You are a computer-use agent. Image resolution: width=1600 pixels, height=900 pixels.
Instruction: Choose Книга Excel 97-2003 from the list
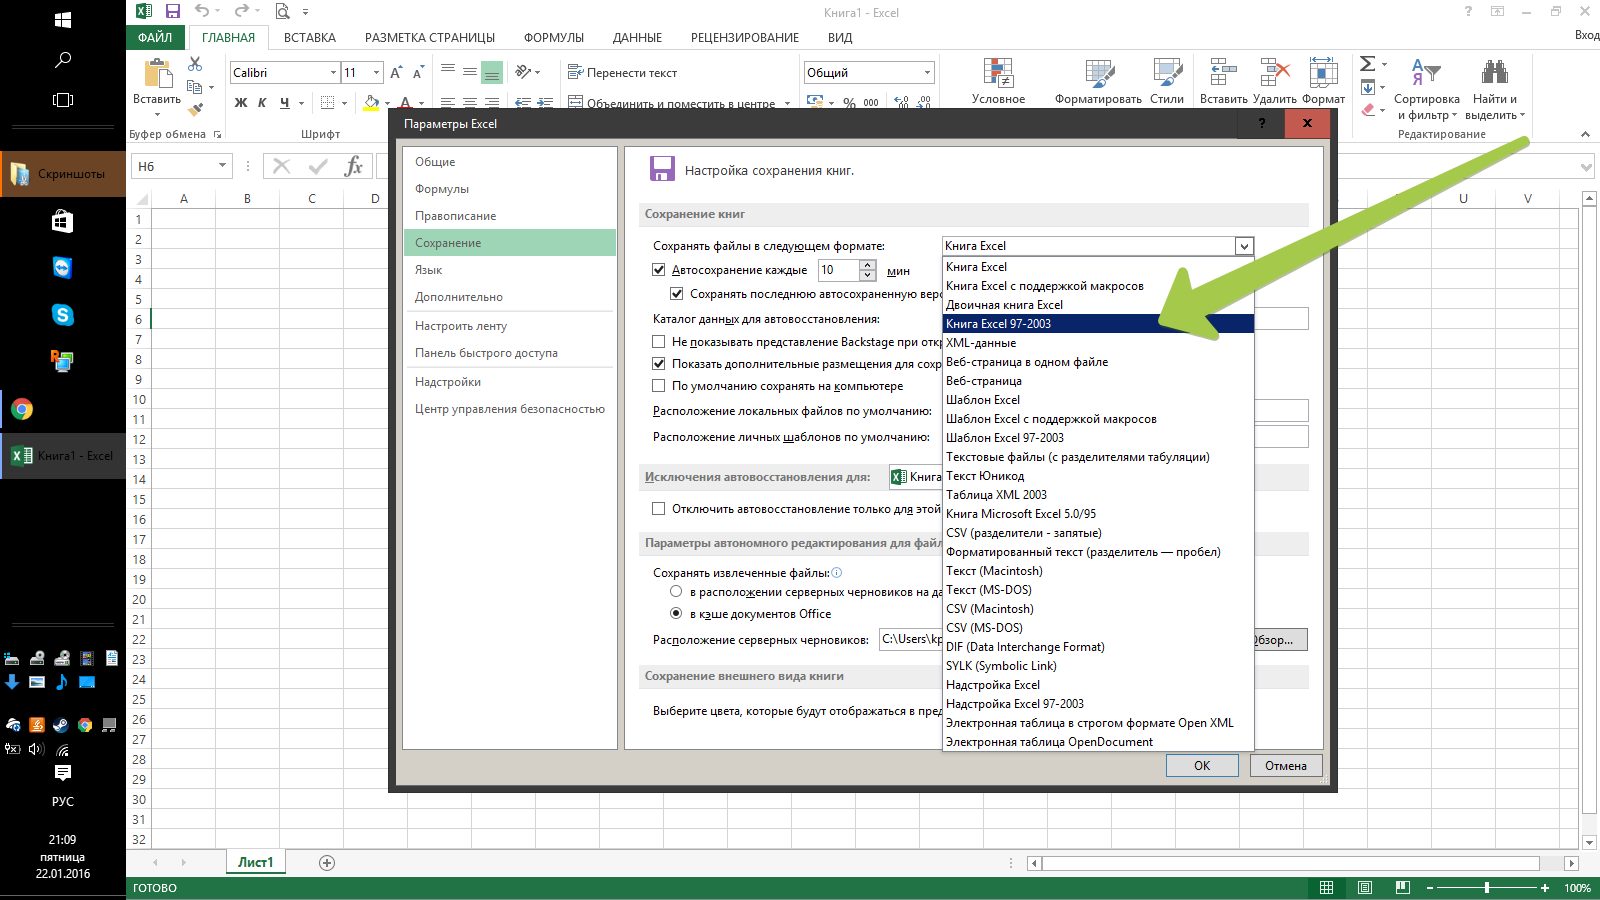pyautogui.click(x=1098, y=324)
